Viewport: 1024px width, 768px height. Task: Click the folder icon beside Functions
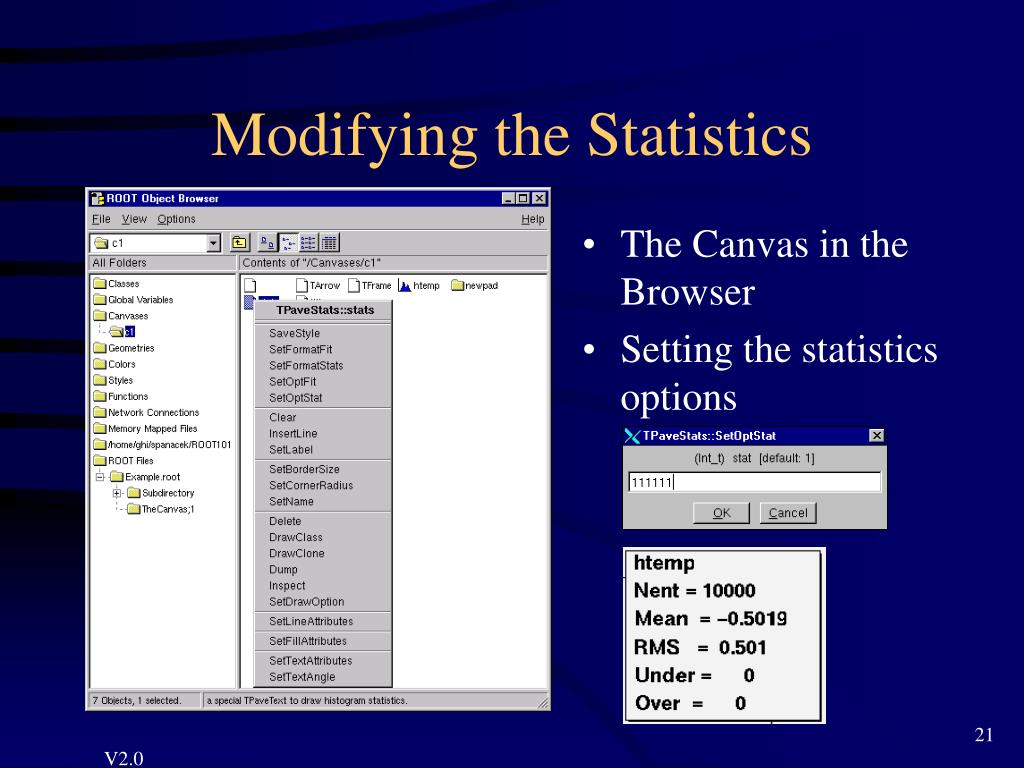pos(99,396)
